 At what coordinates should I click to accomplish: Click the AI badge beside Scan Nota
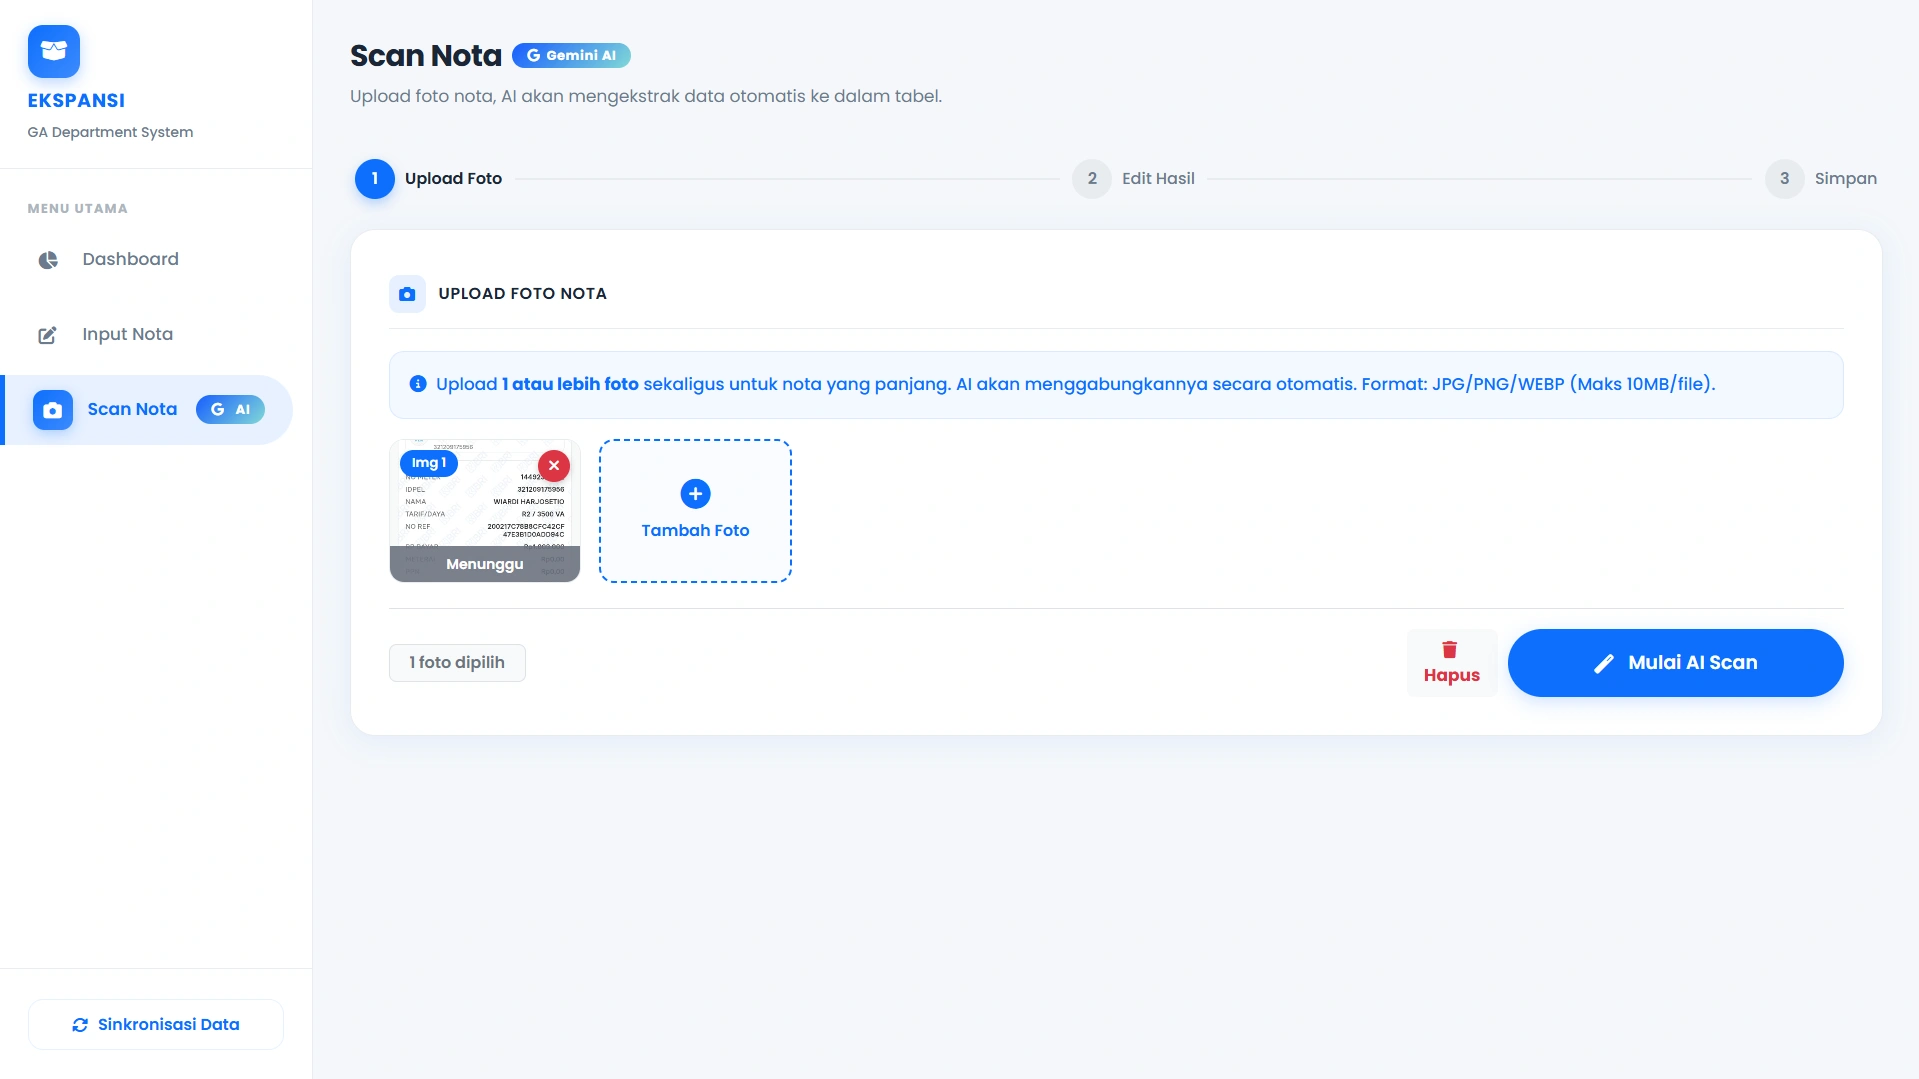[230, 410]
